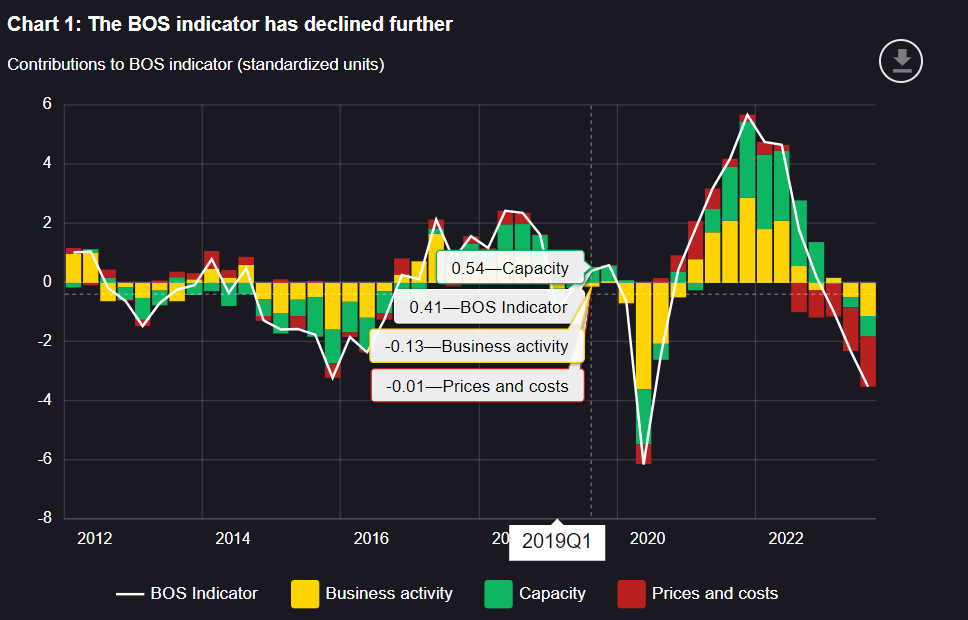Click the yellow Business activity swatch

pyautogui.click(x=305, y=594)
